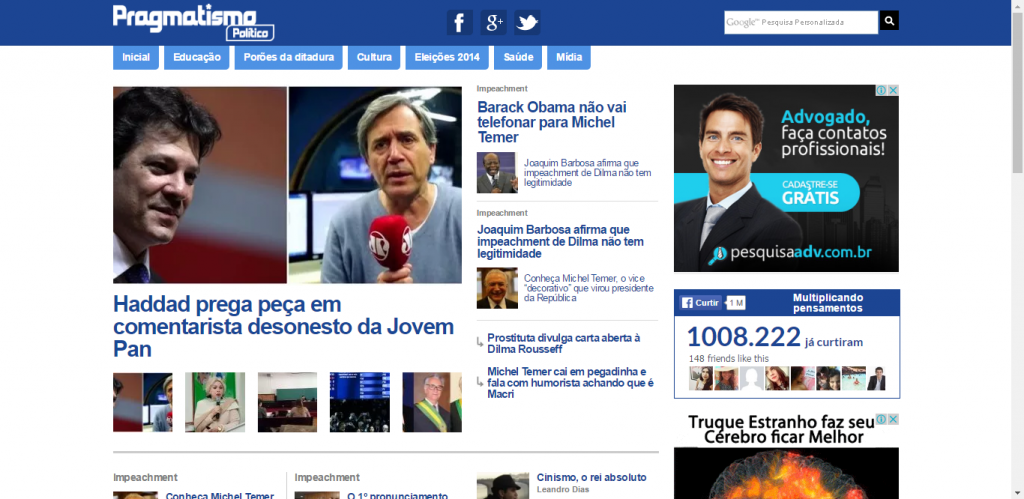This screenshot has width=1024, height=499.
Task: Select first carousel thumbnail with split faces
Action: (x=142, y=402)
